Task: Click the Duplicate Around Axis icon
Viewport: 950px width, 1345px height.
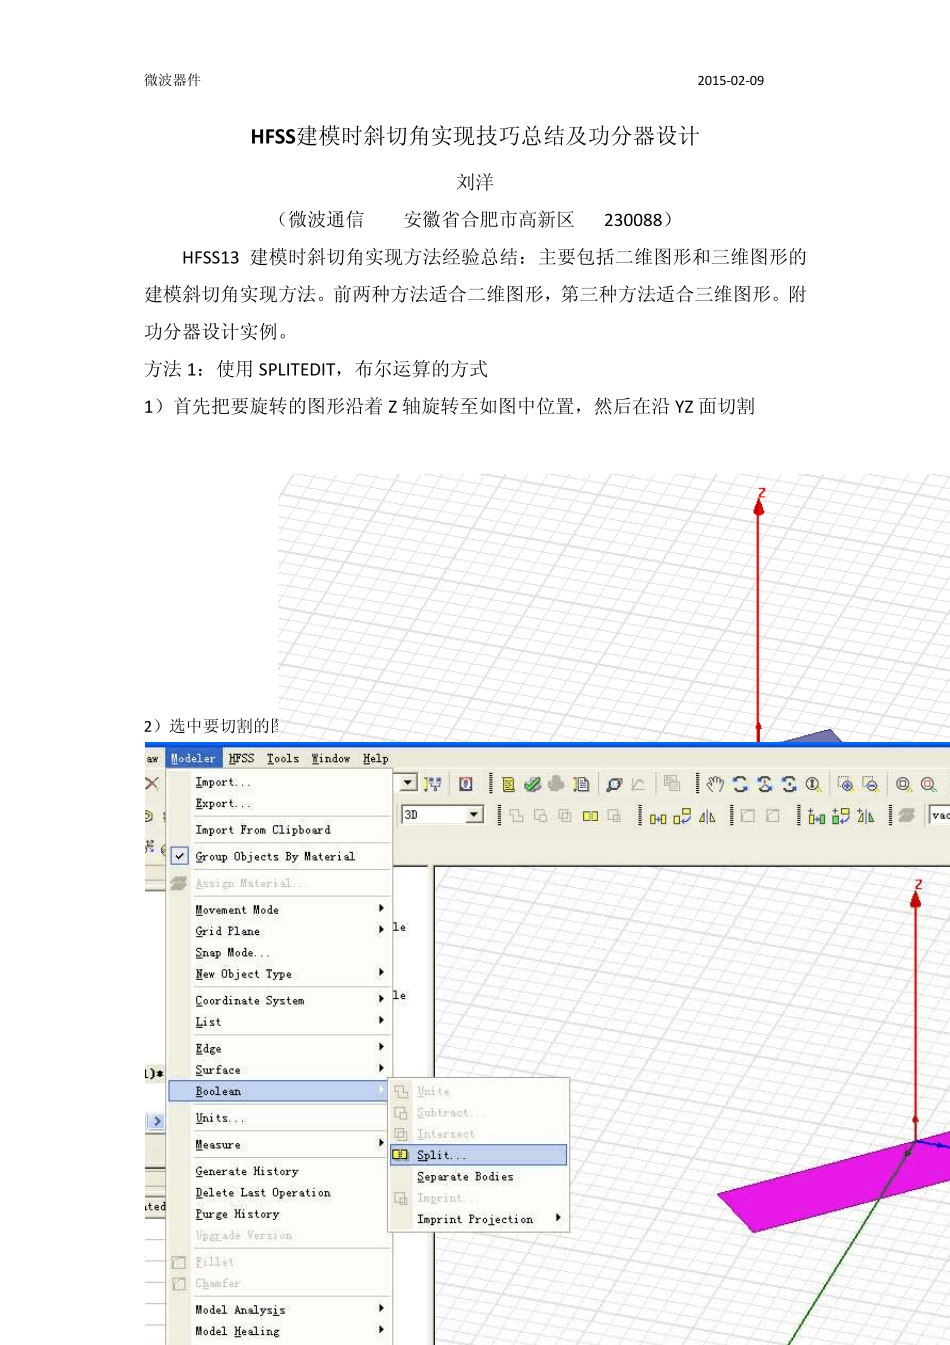Action: pyautogui.click(x=840, y=816)
